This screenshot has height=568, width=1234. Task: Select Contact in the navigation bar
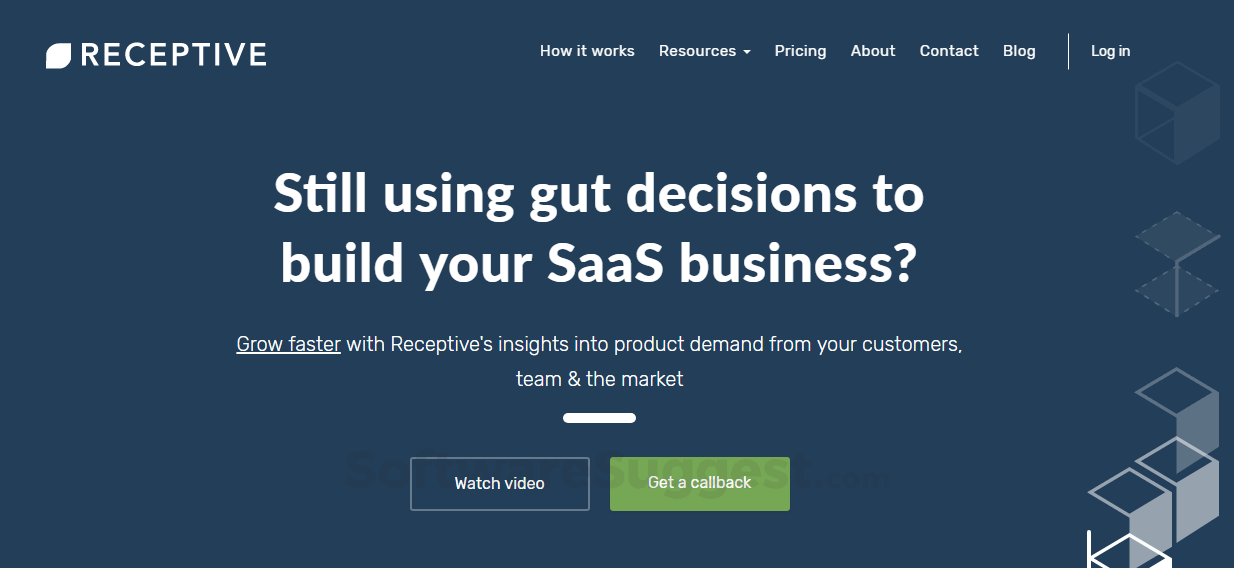[x=949, y=51]
